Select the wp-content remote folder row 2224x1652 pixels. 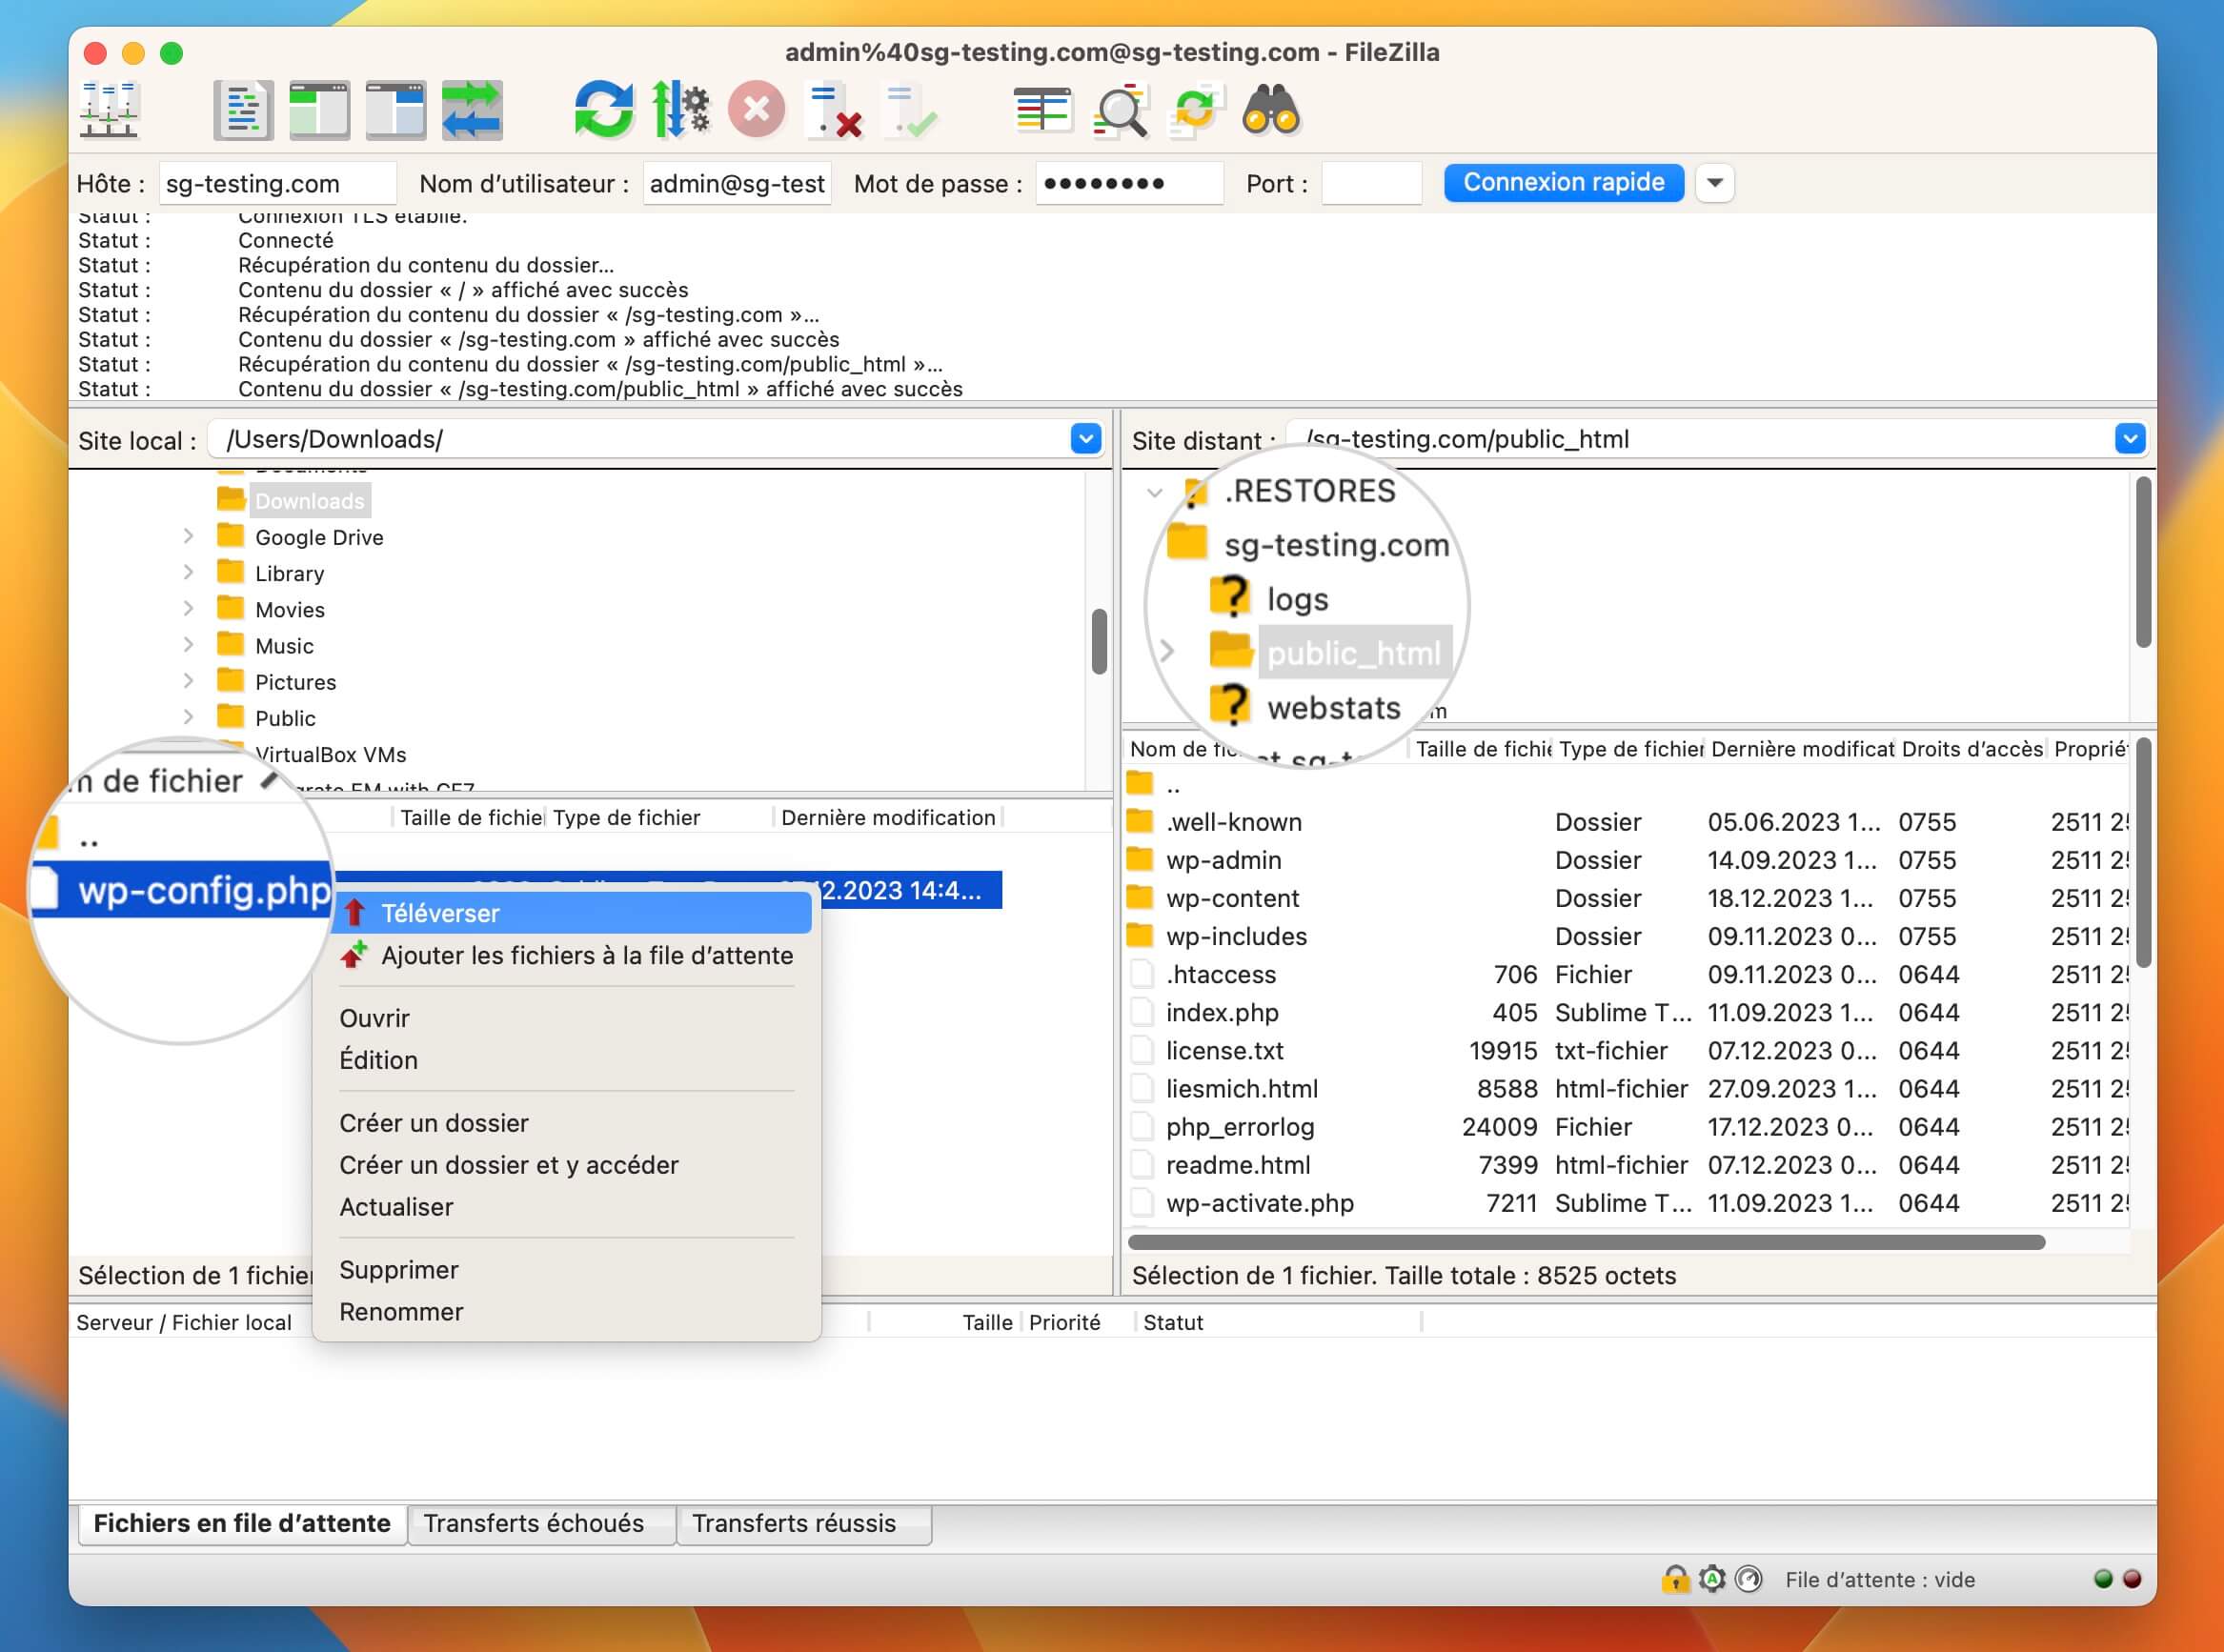point(1626,898)
